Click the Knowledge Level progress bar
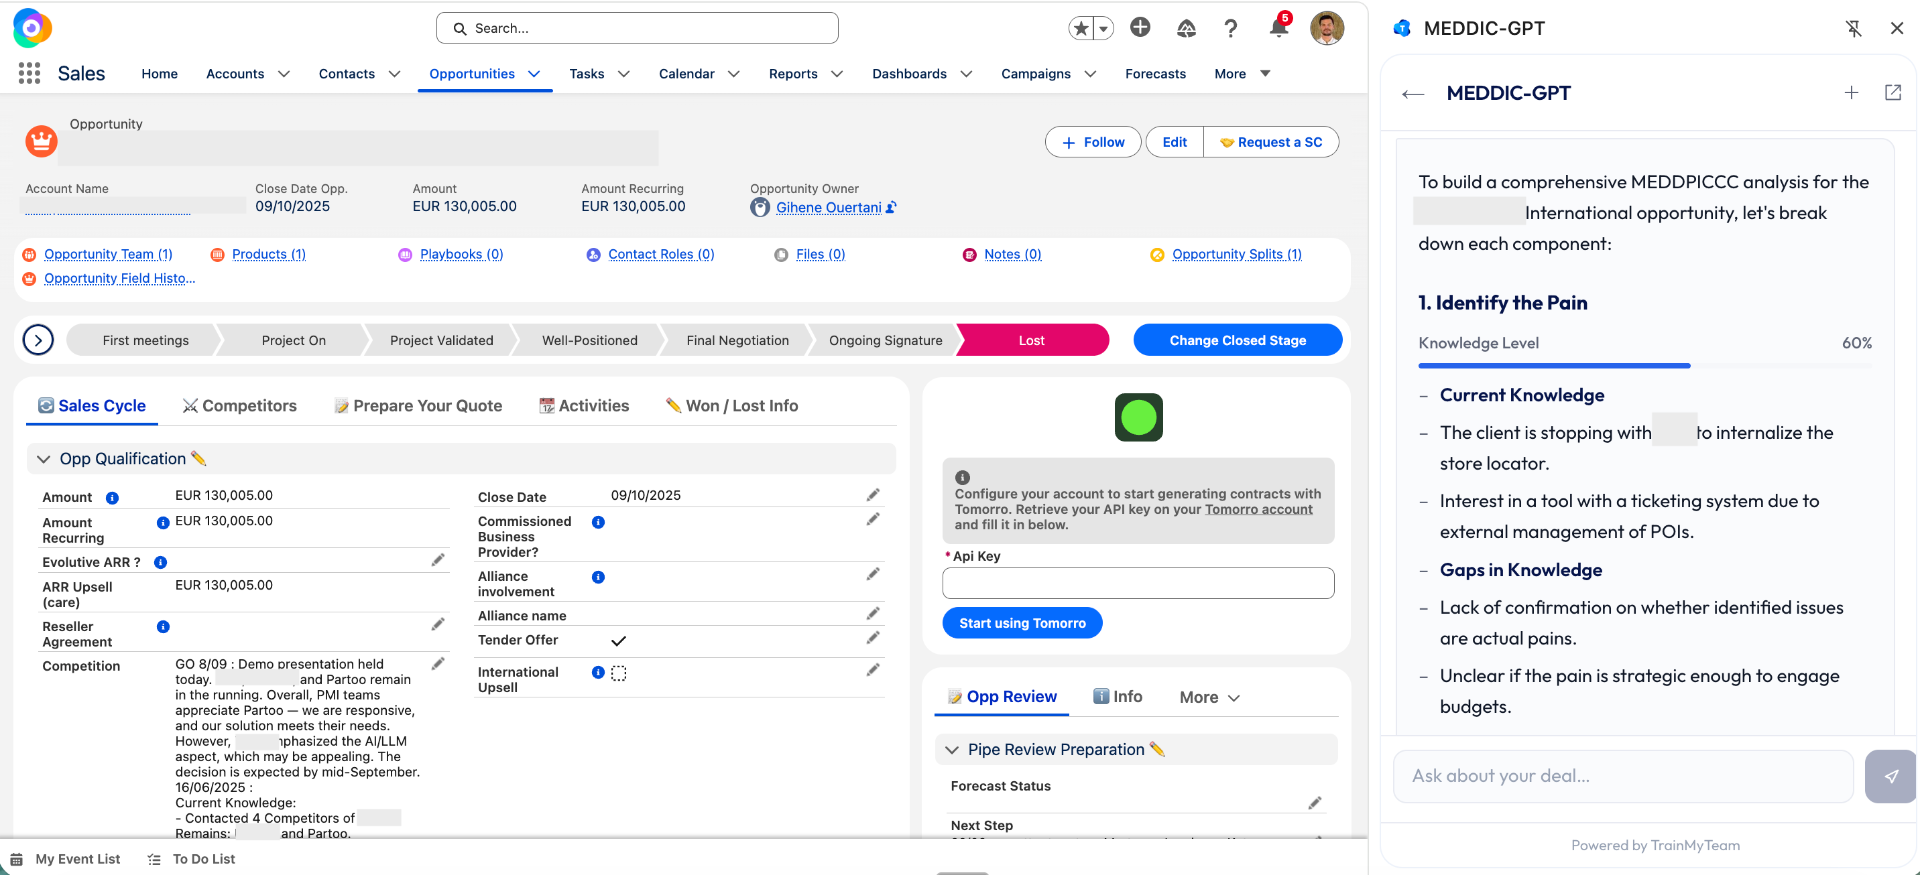The width and height of the screenshot is (1920, 875). (x=1645, y=366)
